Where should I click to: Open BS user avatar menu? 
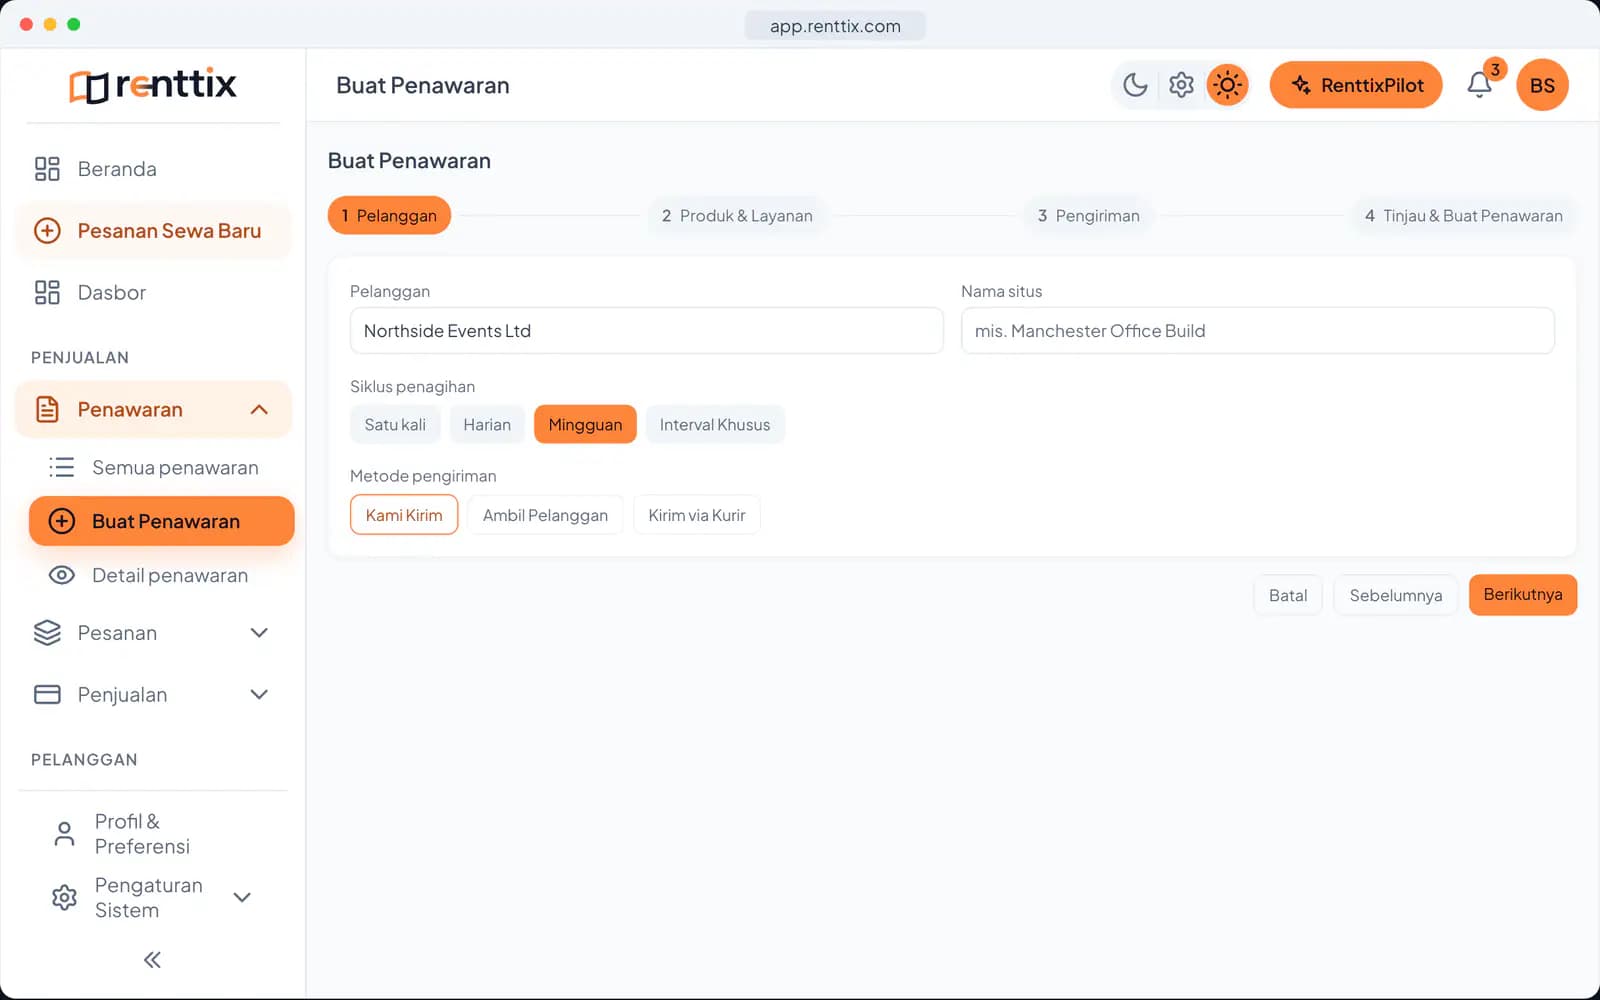(1542, 85)
